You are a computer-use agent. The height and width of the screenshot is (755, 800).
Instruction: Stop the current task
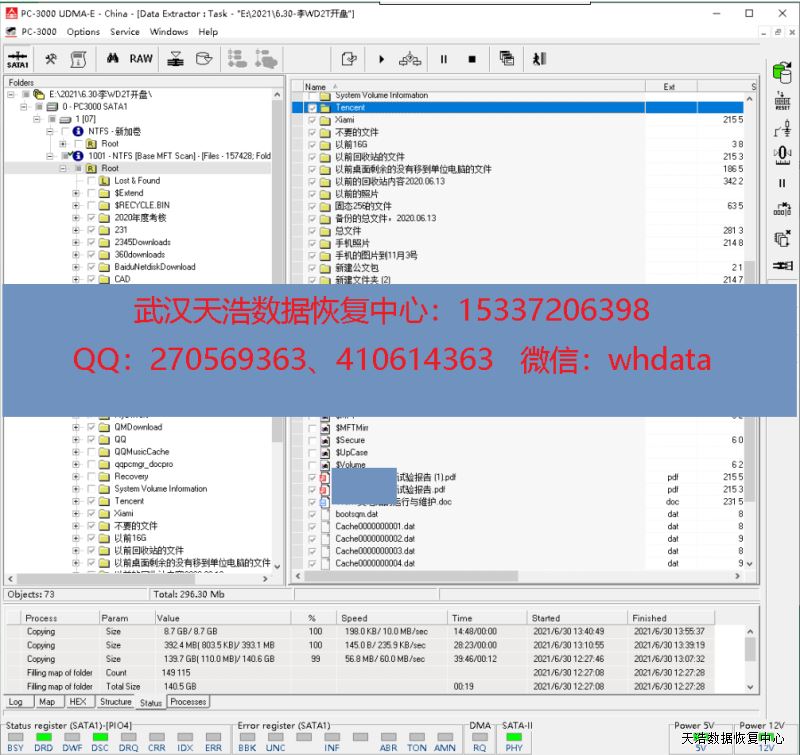(472, 59)
